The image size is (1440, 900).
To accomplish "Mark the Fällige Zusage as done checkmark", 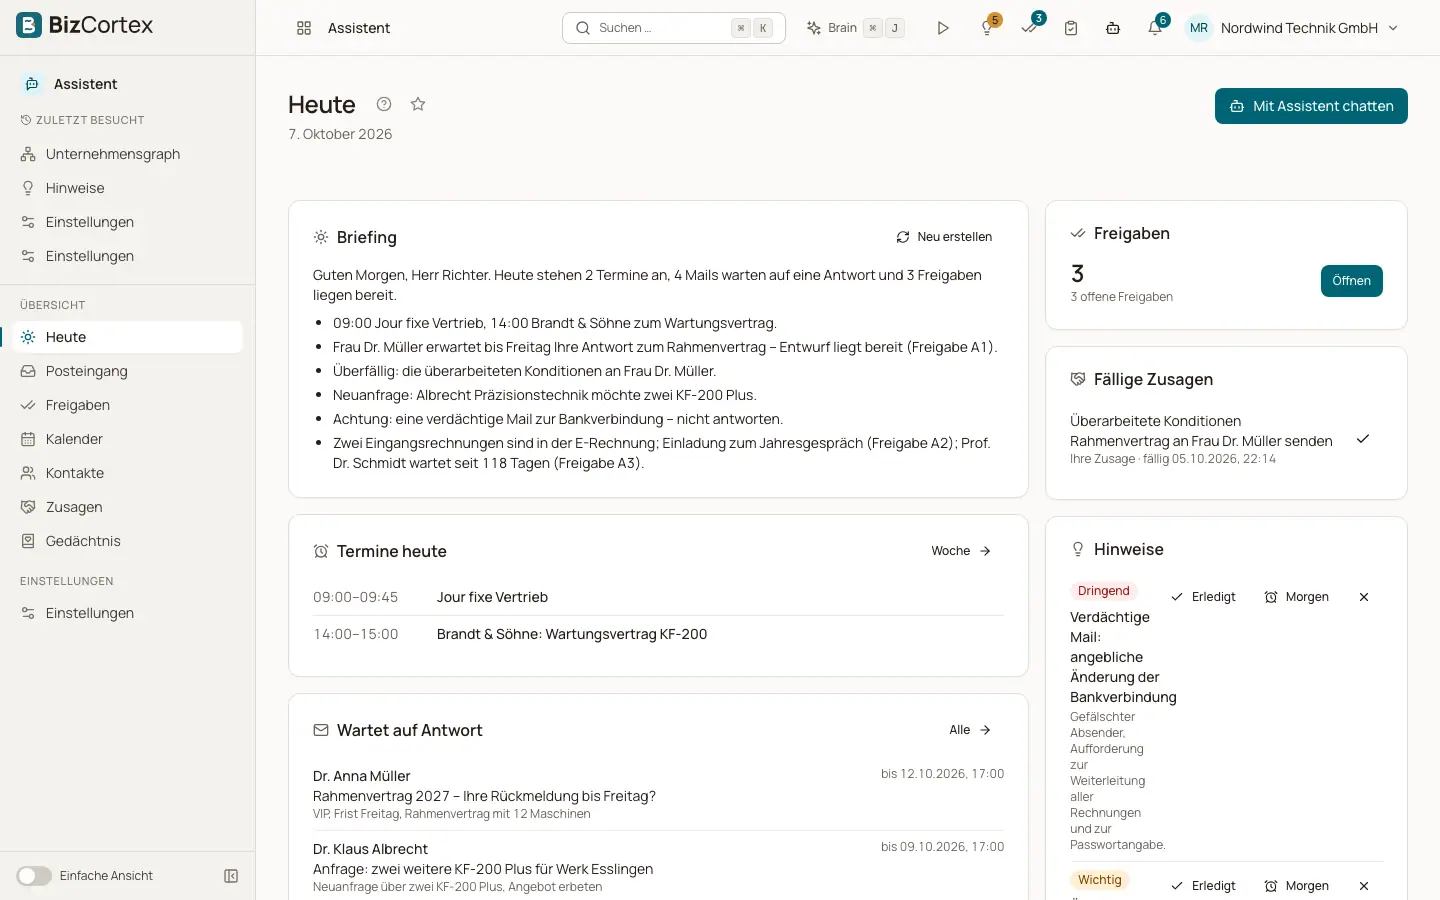I will pyautogui.click(x=1363, y=439).
